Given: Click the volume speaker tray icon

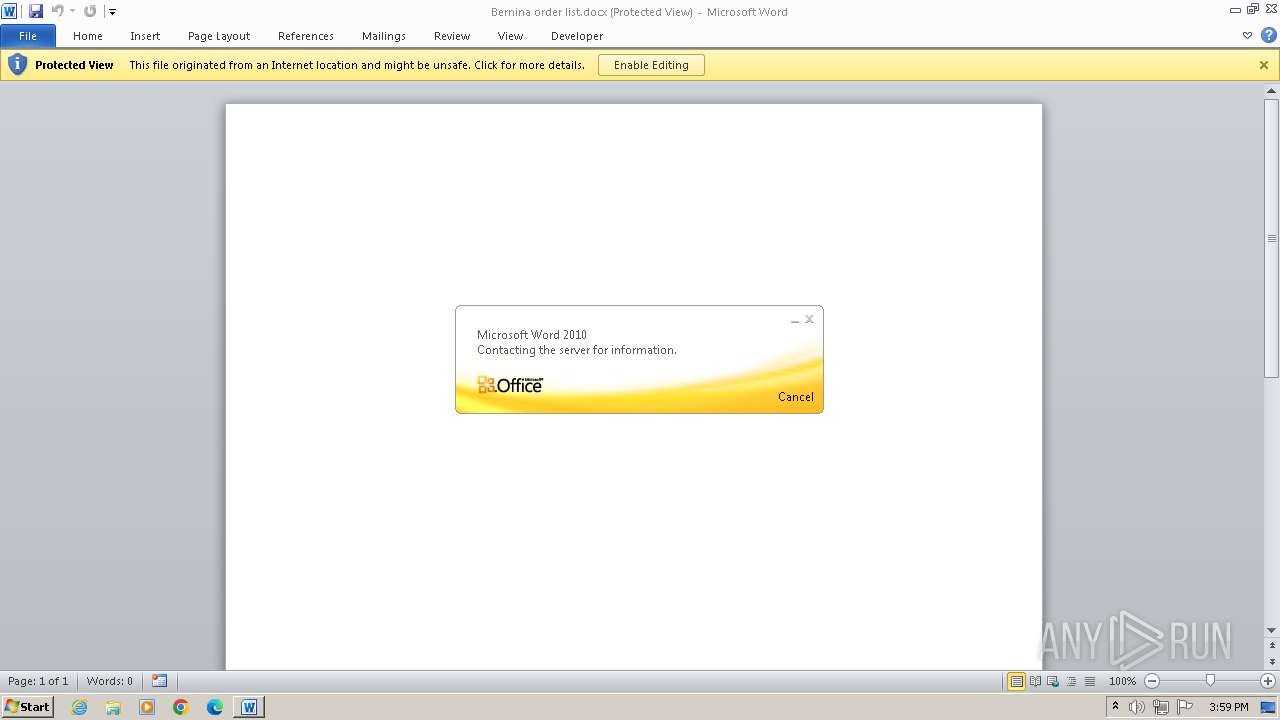Looking at the screenshot, I should (x=1136, y=707).
